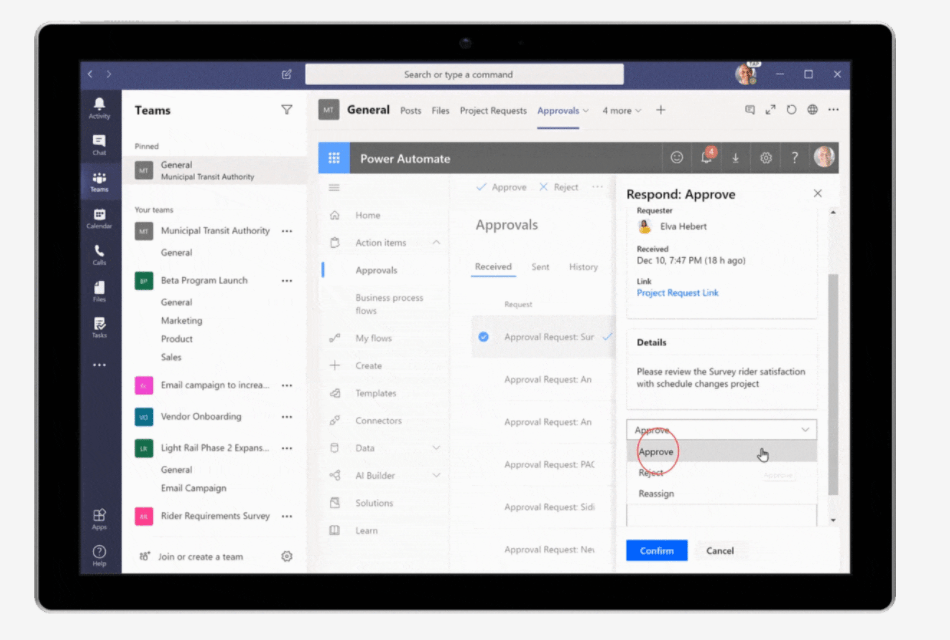This screenshot has height=640, width=950.
Task: Open the user profile picture in title bar
Action: click(746, 74)
